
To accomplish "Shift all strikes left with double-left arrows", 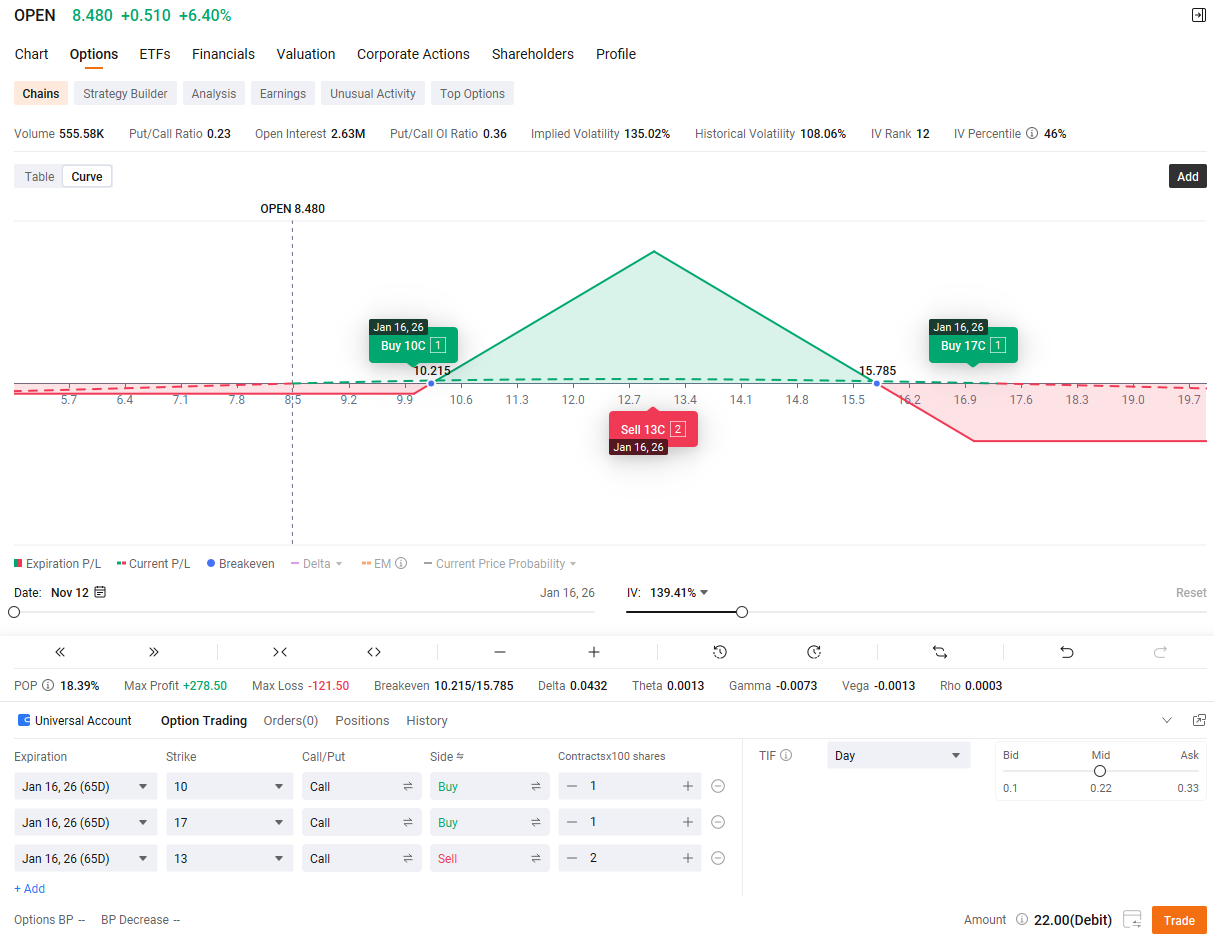I will click(x=60, y=652).
